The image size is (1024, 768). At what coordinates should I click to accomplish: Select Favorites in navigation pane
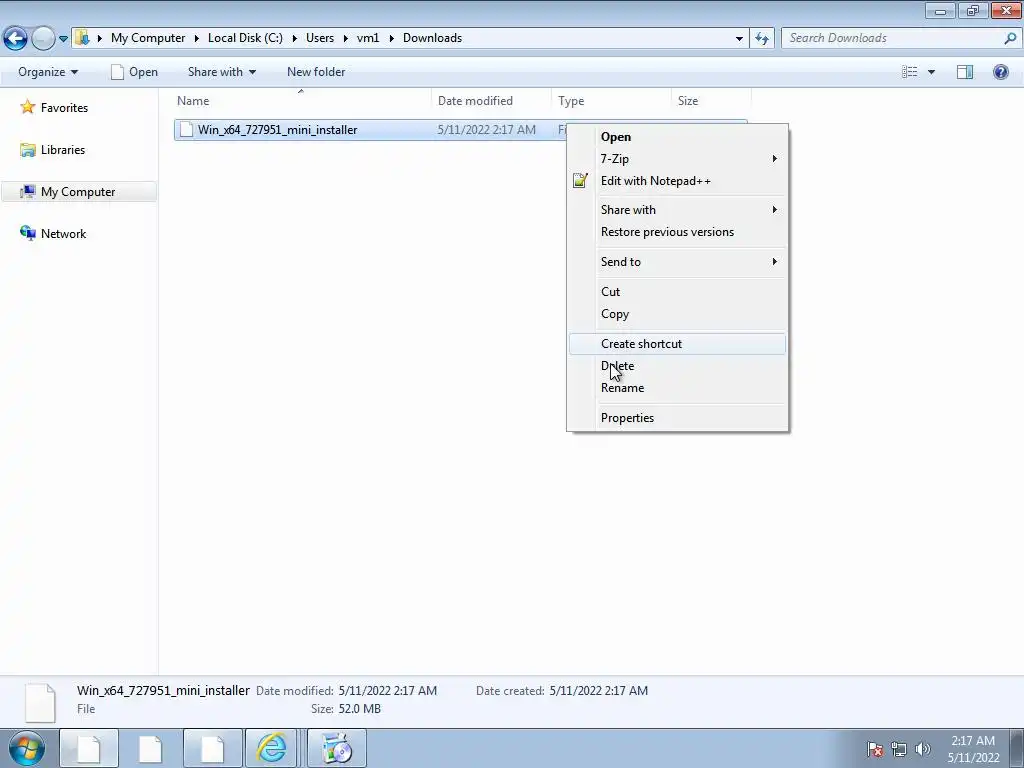(64, 108)
